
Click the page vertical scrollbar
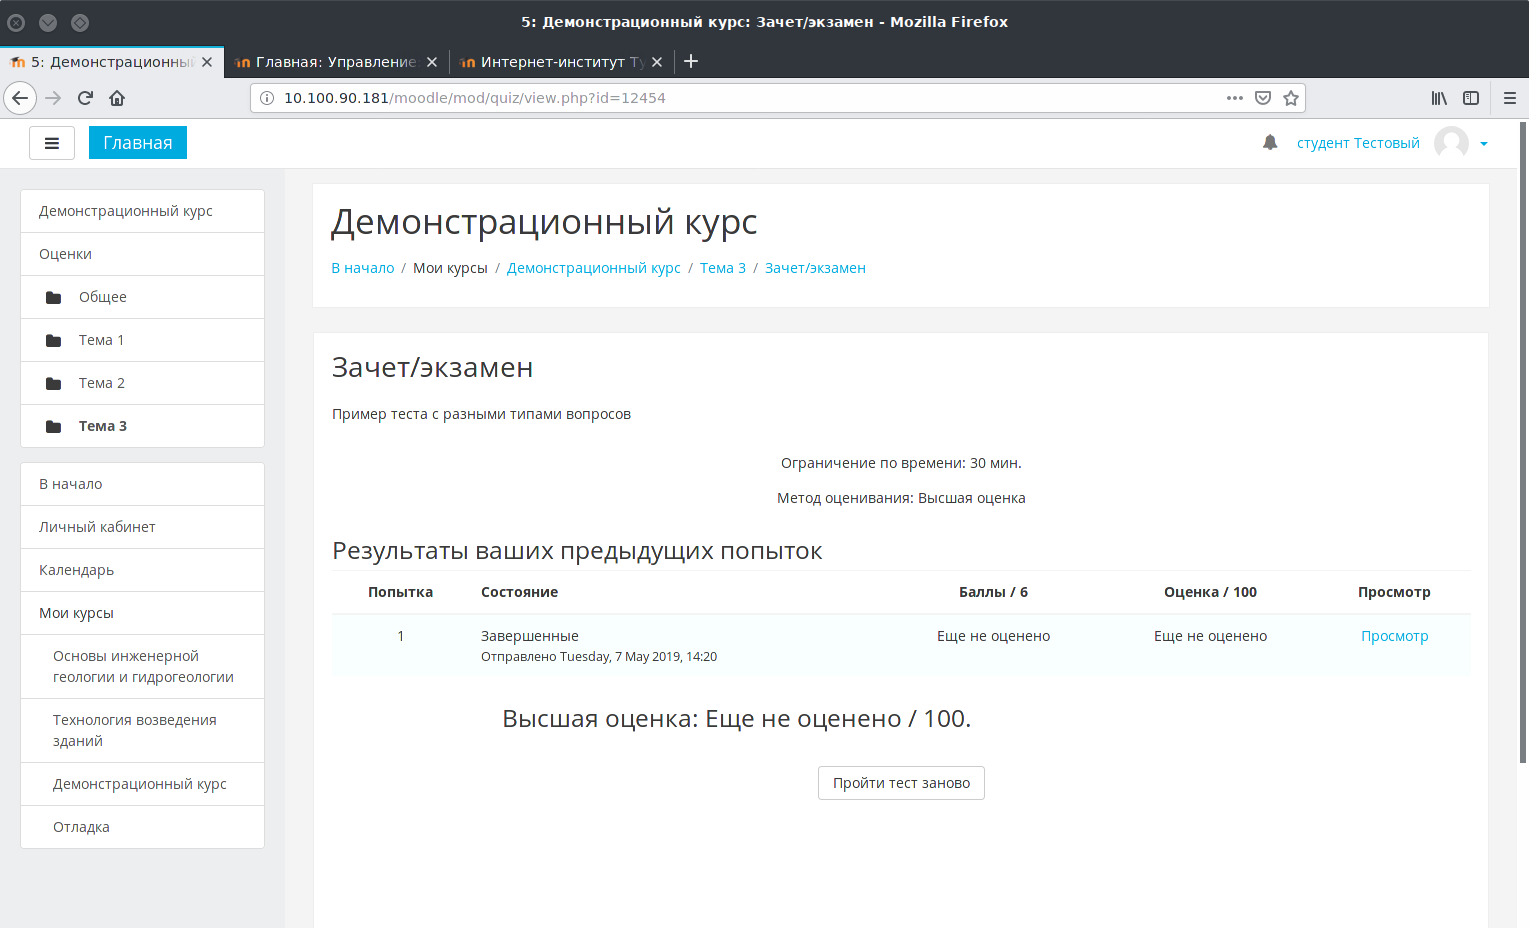click(1523, 442)
